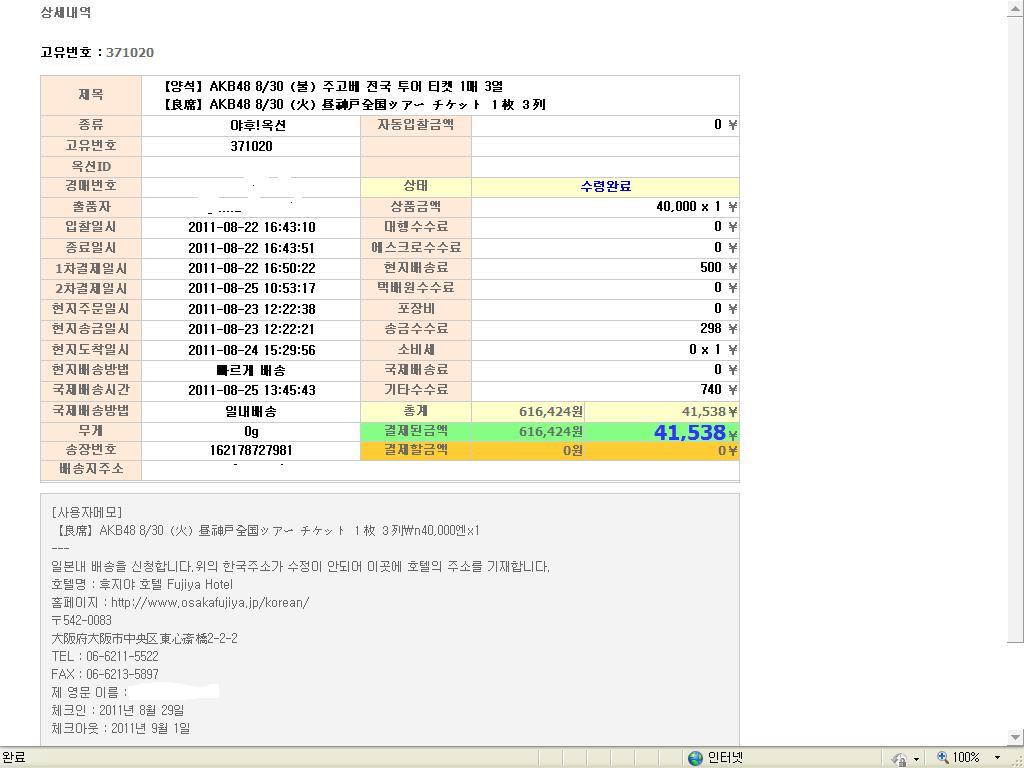Viewport: 1024px width, 768px height.
Task: Click the orange 결제할금액 label cell
Action: coord(415,450)
